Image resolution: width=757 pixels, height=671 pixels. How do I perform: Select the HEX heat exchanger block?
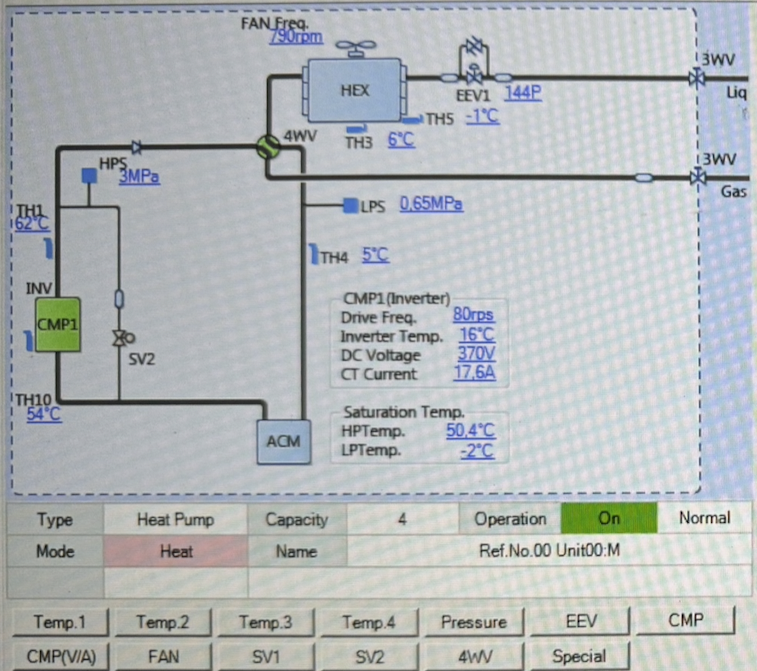(x=354, y=90)
